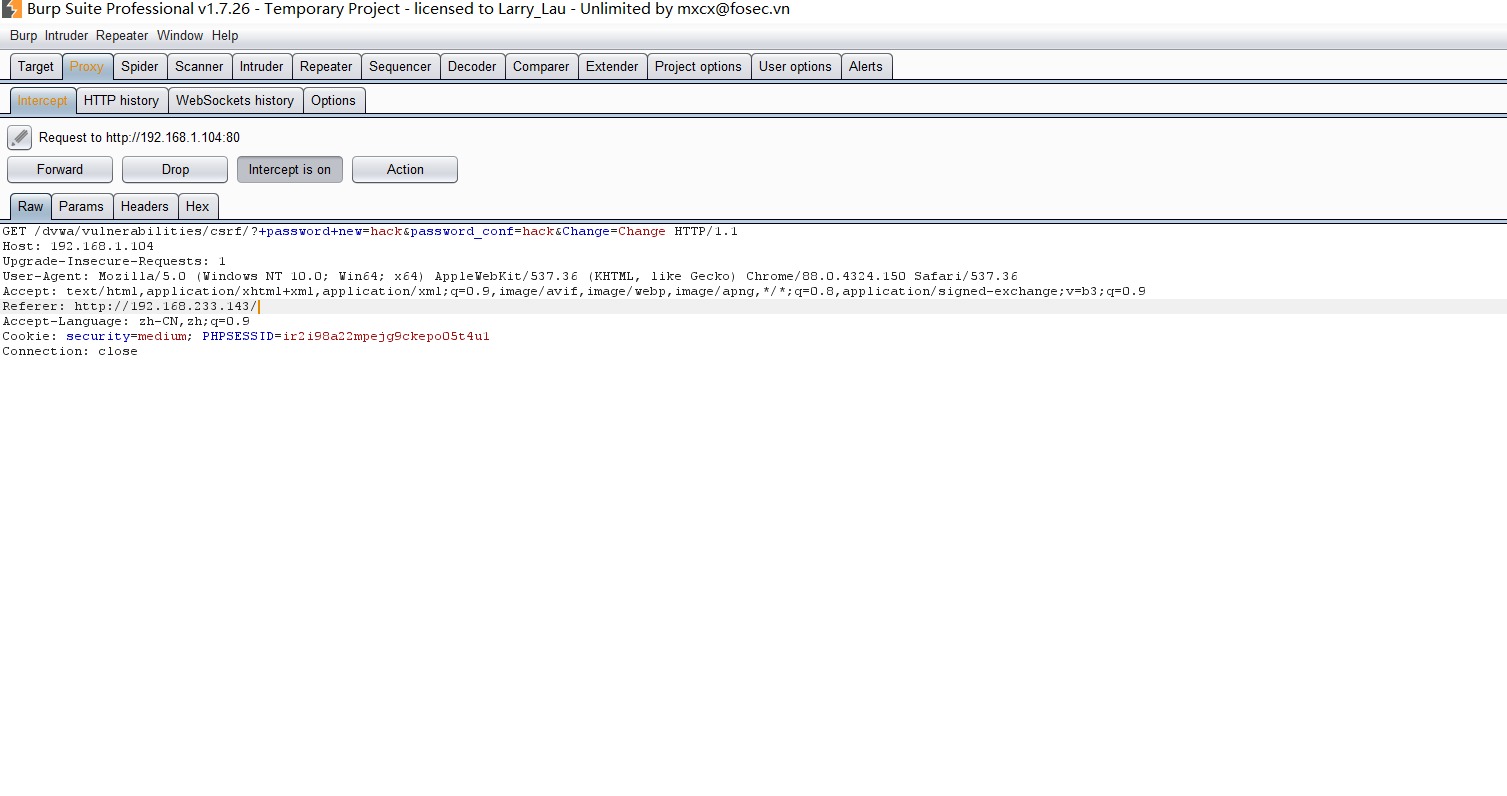Screen dimensions: 1507x796
Task: Click the Referer header line in the request
Action: 130,307
